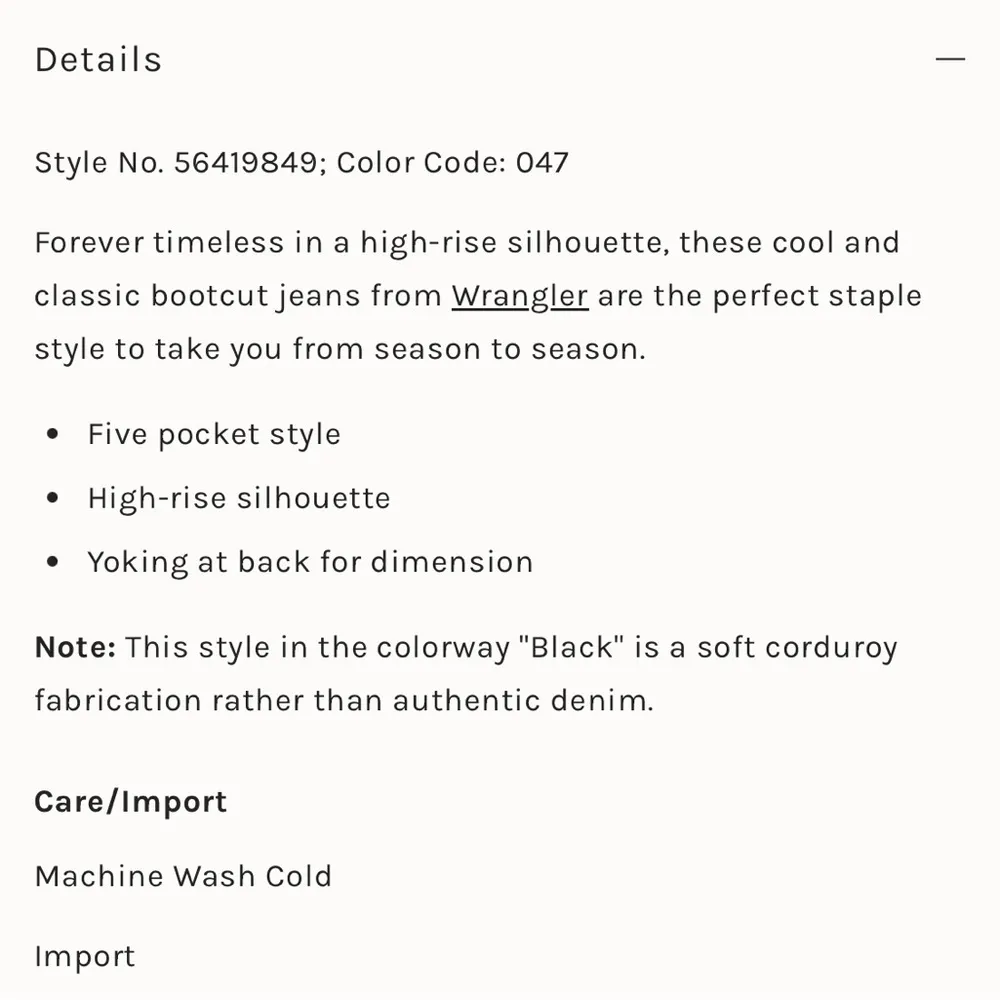Click the Care/Import subheading
Image resolution: width=1000 pixels, height=1000 pixels.
pos(131,802)
